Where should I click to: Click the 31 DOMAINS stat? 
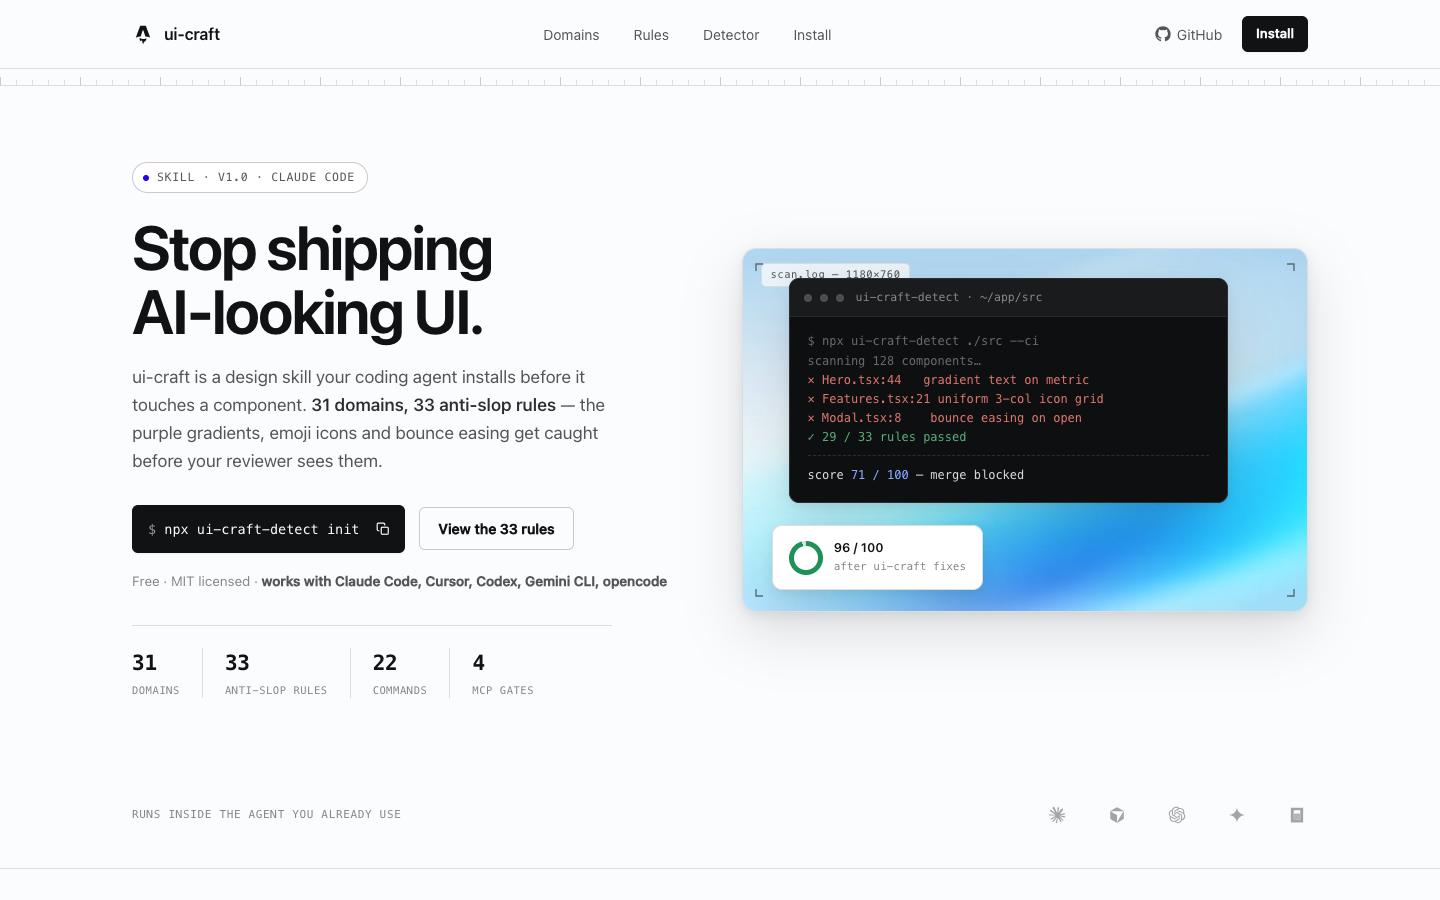[156, 673]
